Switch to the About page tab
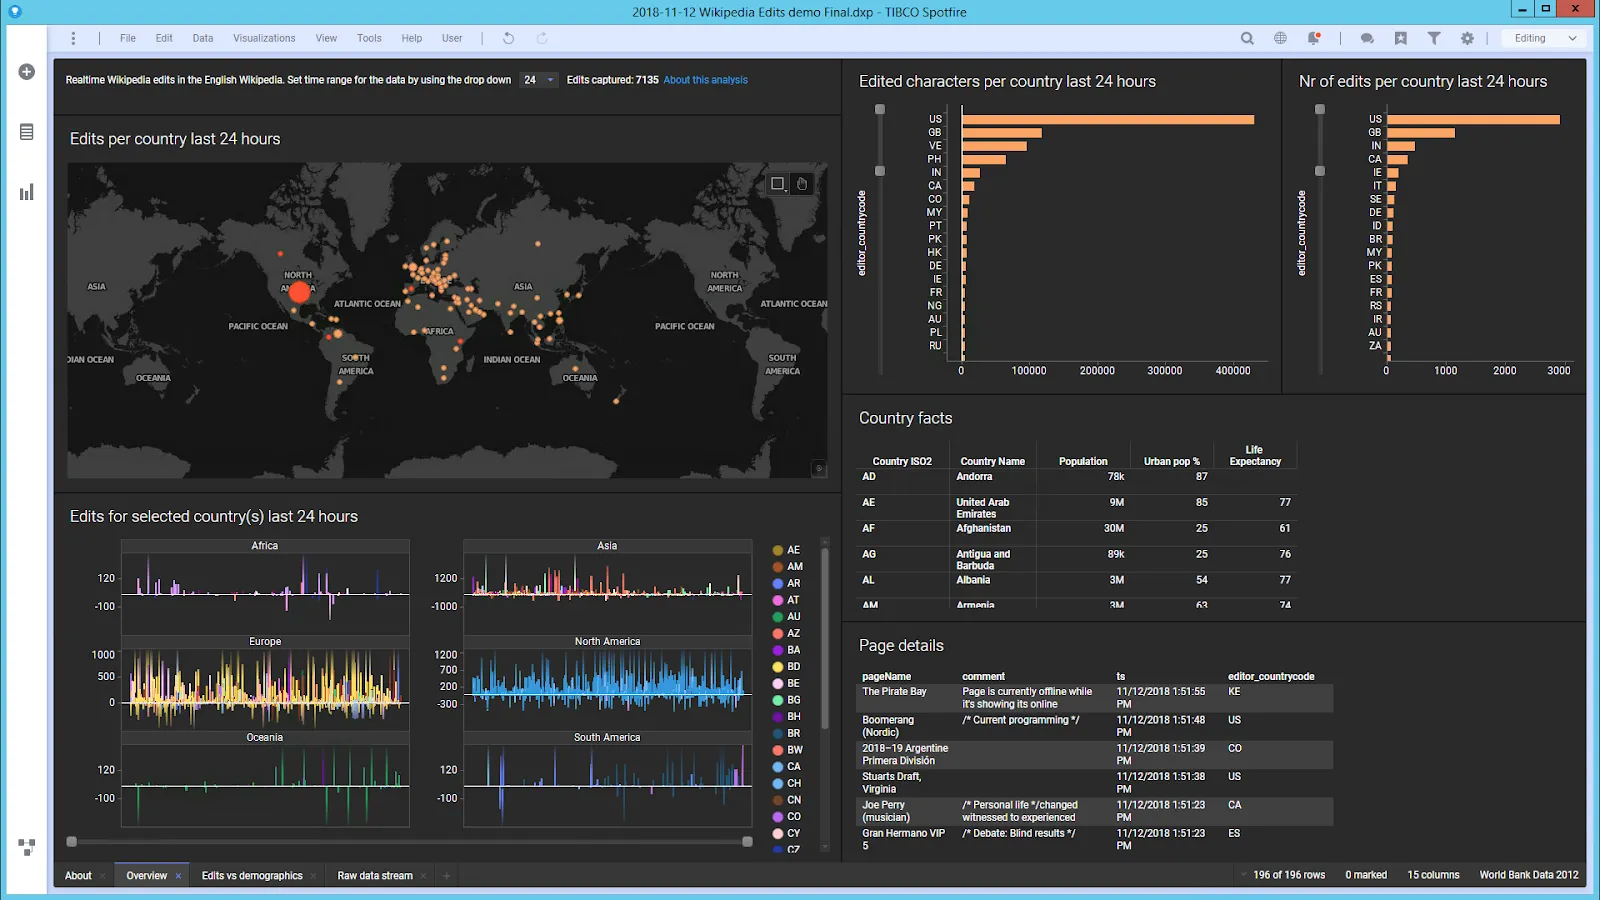 coord(78,876)
